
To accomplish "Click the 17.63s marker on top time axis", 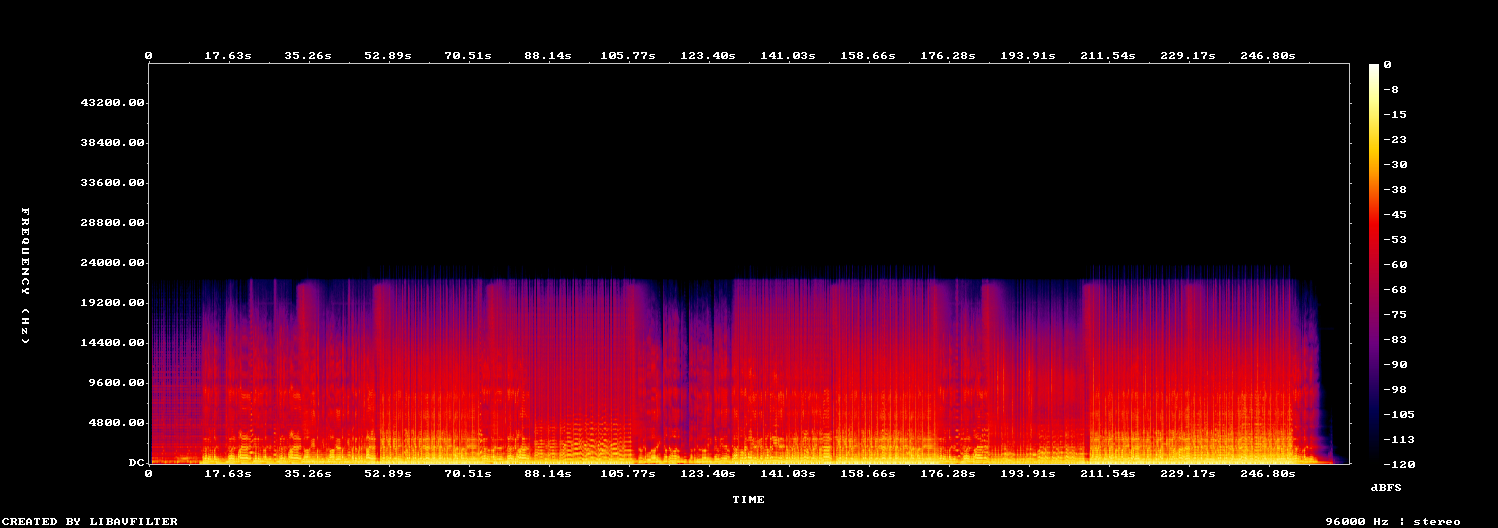I will [x=228, y=56].
